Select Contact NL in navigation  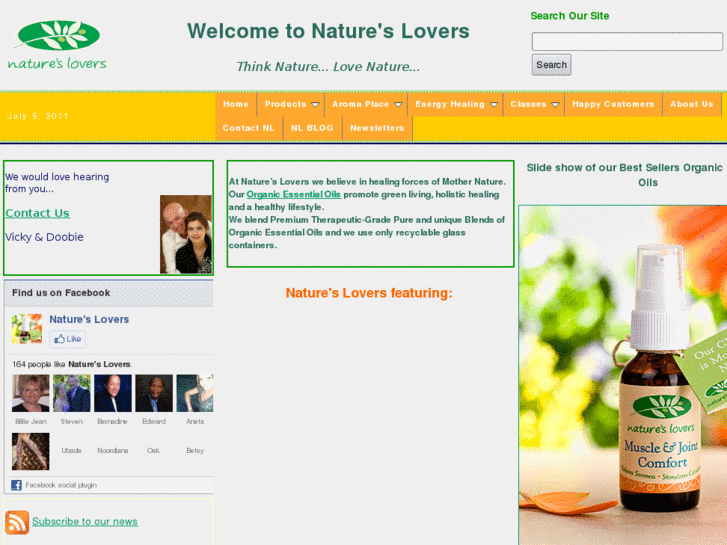(249, 128)
